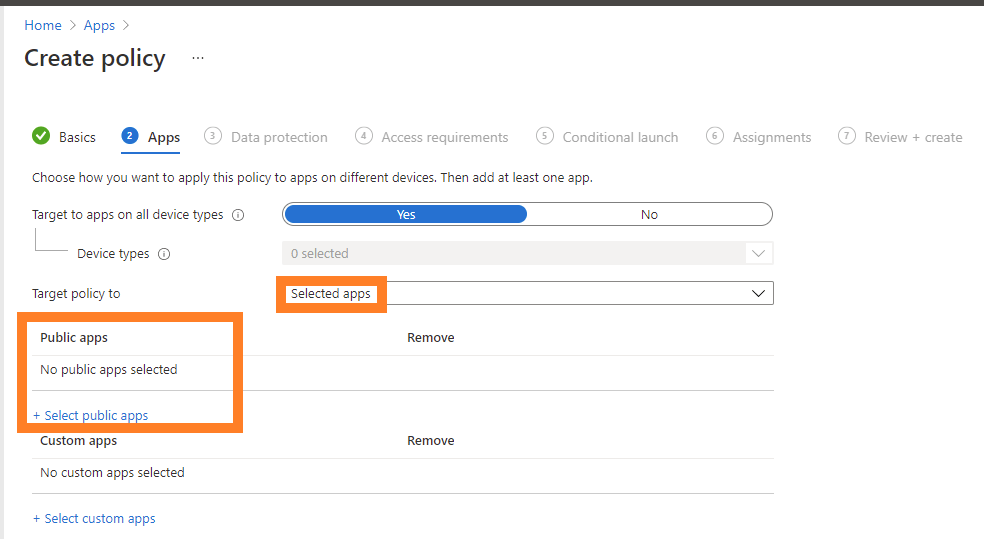Click the step 2 number circle icon

pyautogui.click(x=130, y=136)
